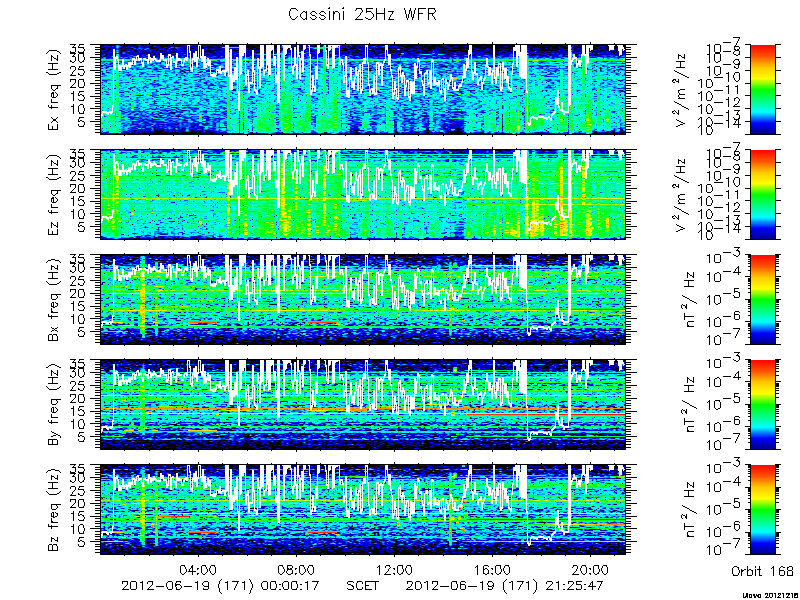800x600 pixels.
Task: Click the 16:00 time axis label
Action: click(492, 569)
